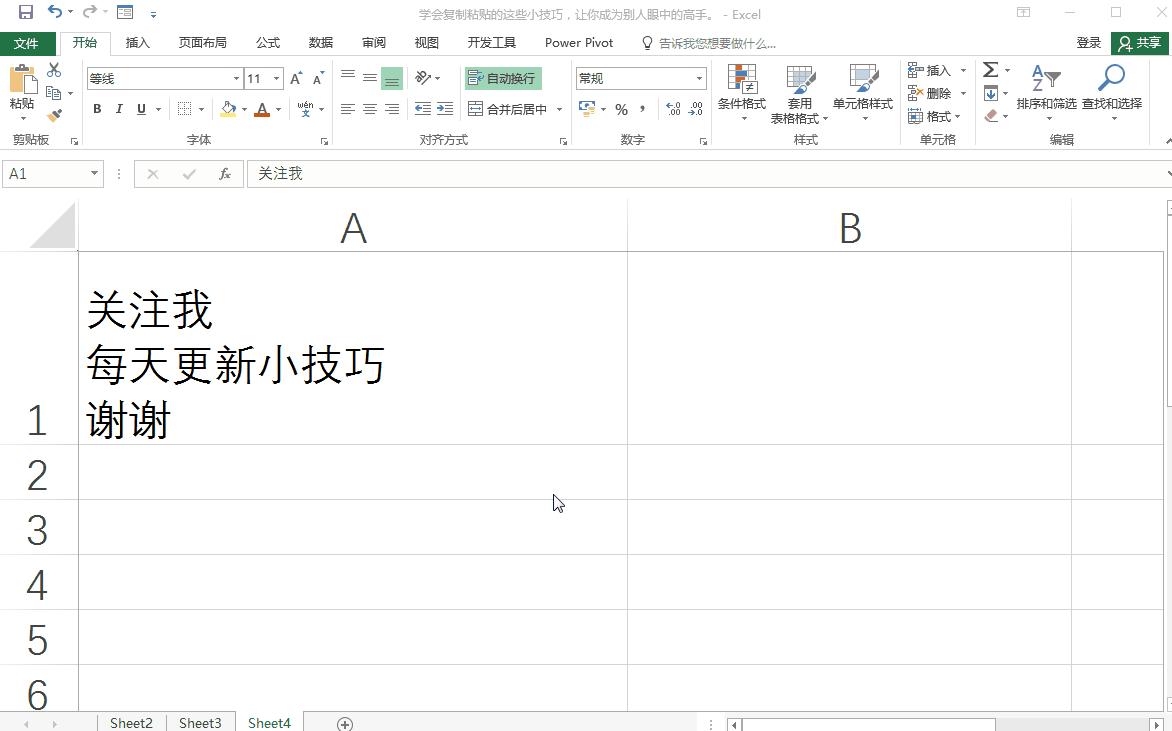Viewport: 1172px width, 731px height.
Task: Click 合并后居中 merge and center
Action: [x=507, y=109]
